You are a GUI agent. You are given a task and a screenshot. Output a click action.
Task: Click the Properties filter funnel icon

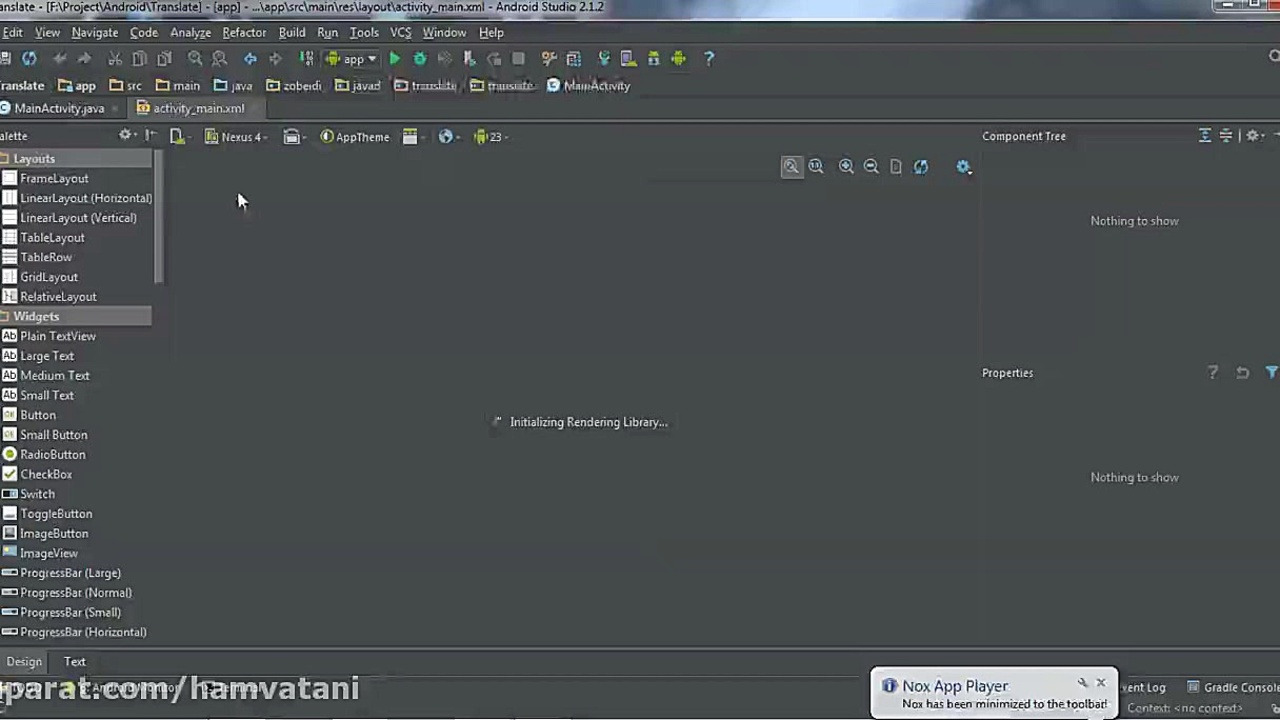[x=1271, y=373]
